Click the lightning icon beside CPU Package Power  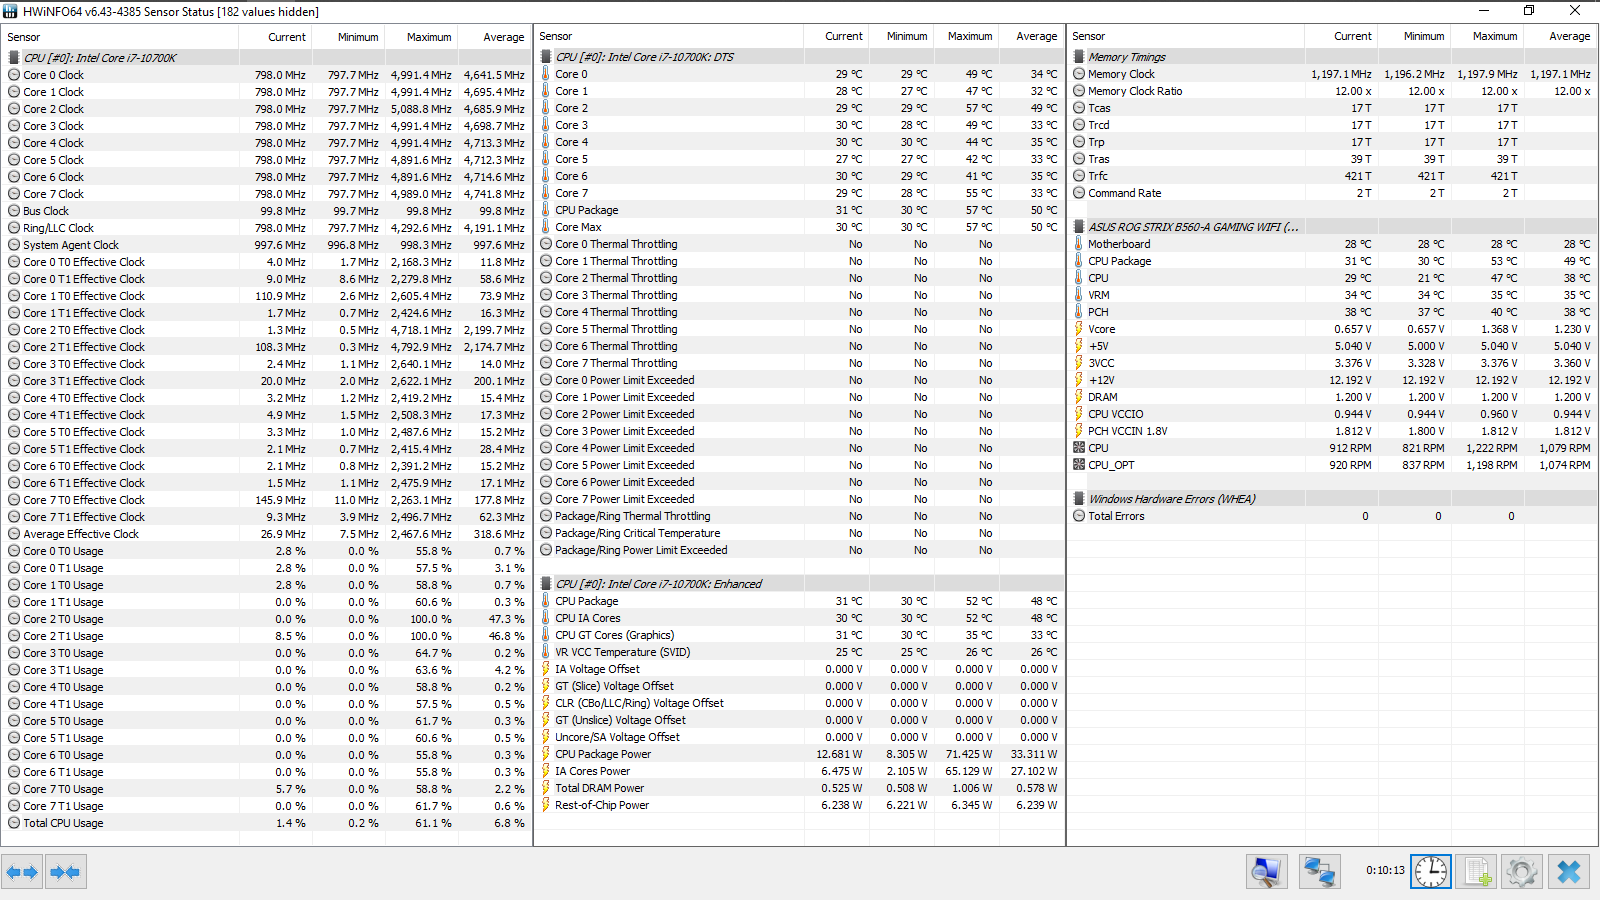pos(546,754)
